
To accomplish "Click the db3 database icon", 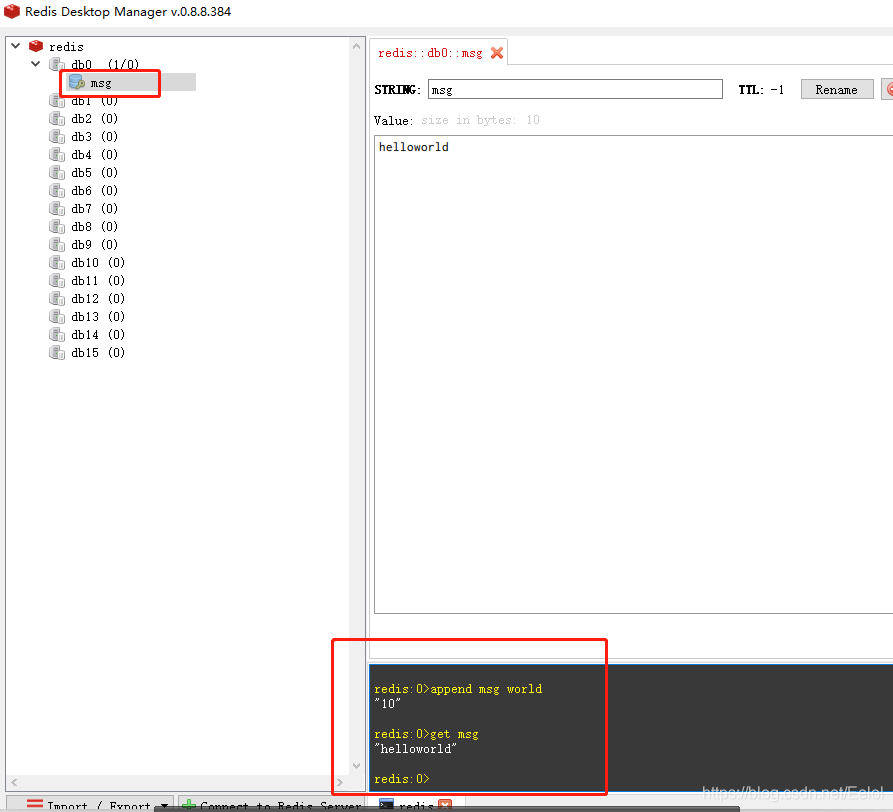I will tap(57, 137).
